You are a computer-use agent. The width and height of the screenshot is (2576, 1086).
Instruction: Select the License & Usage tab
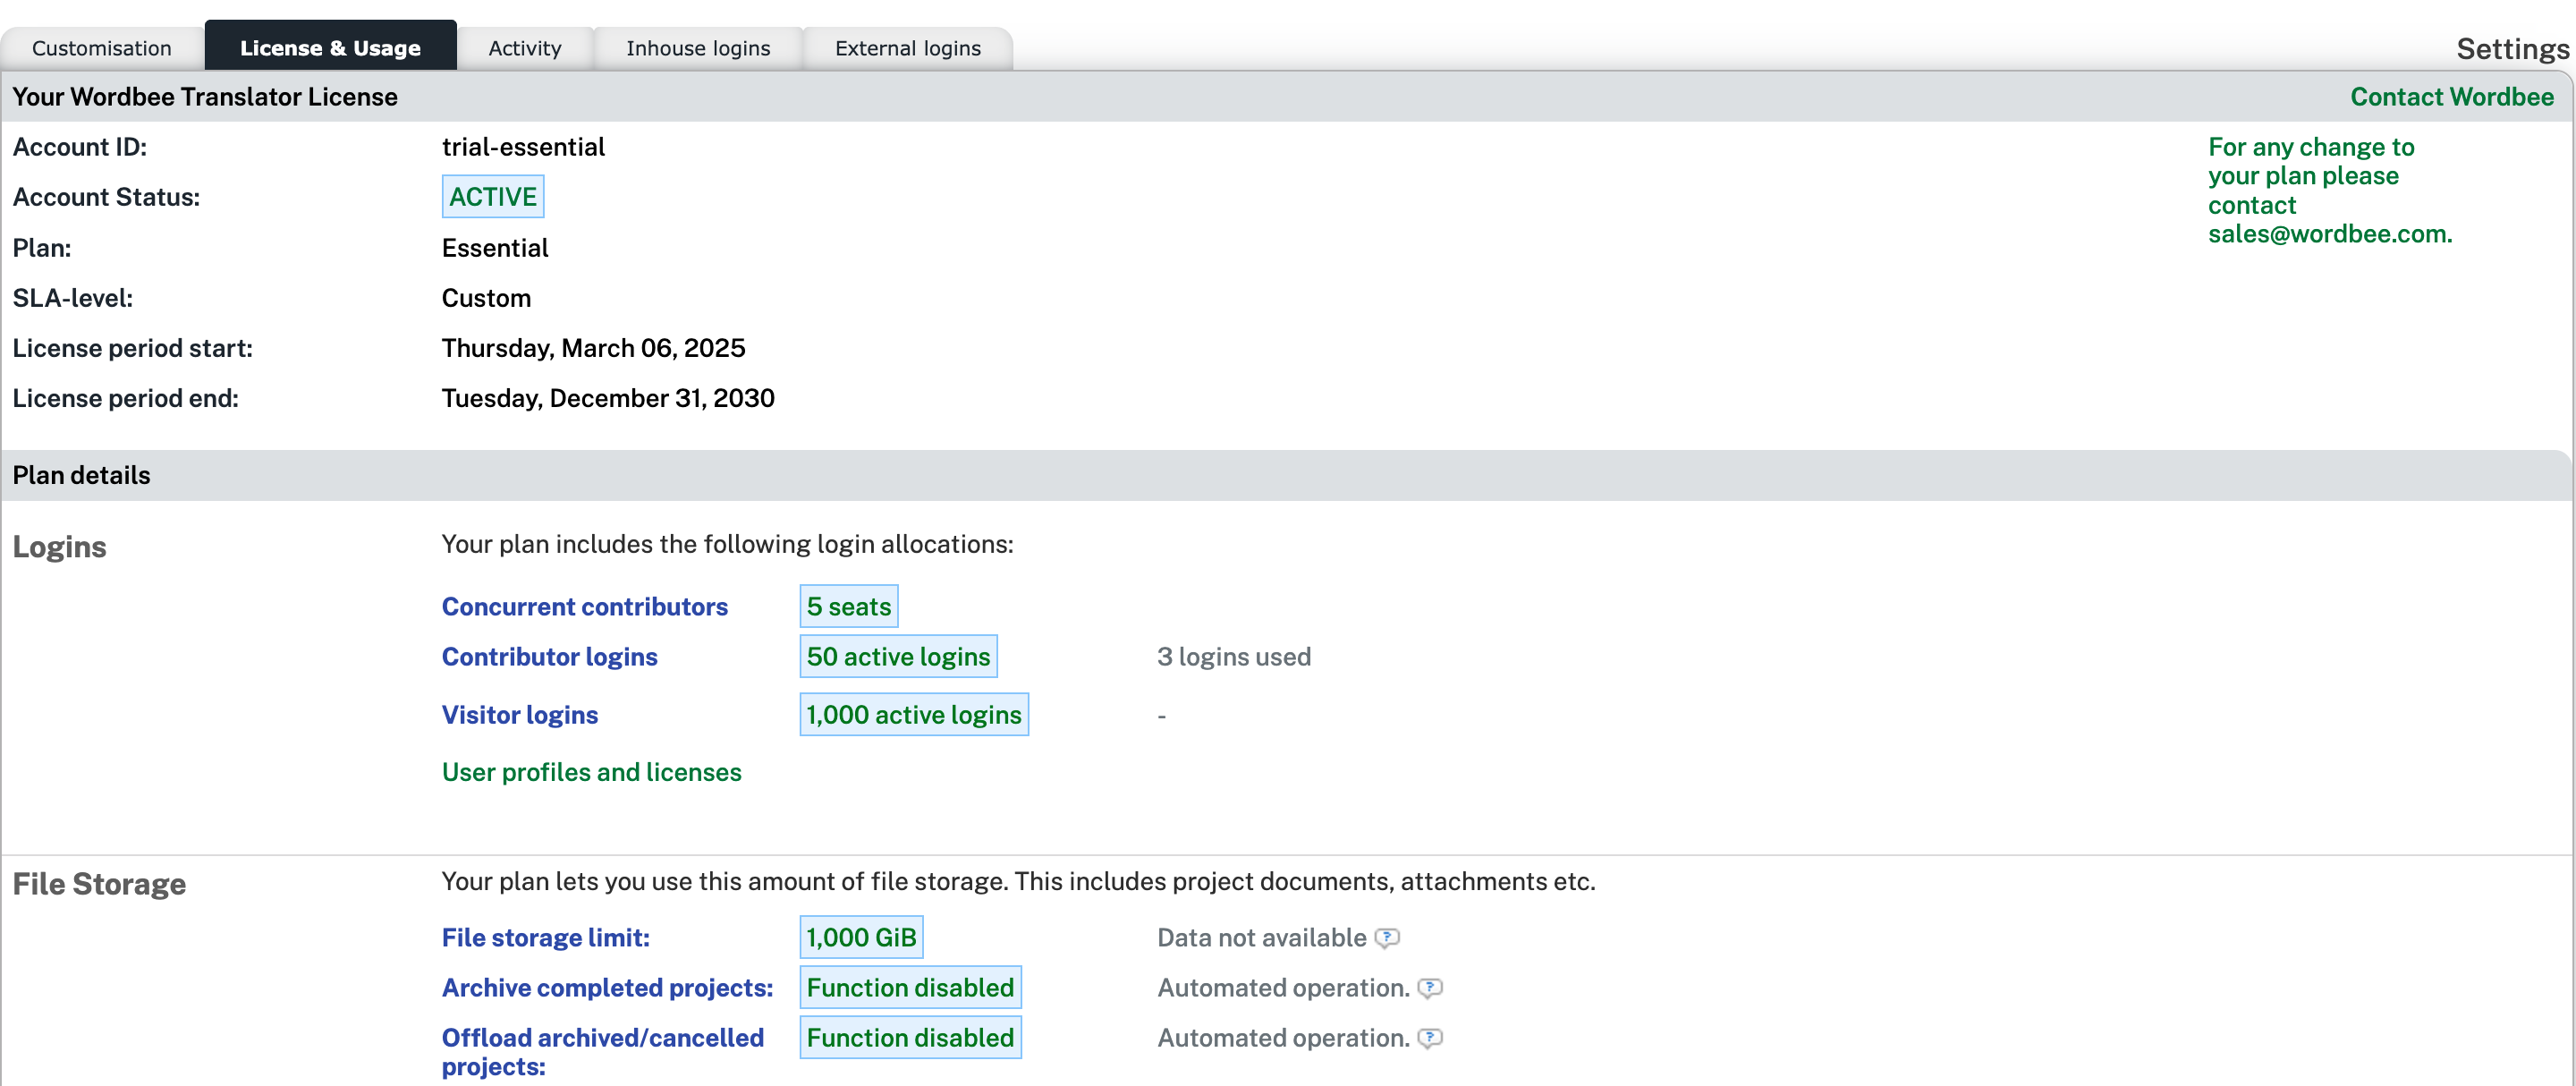tap(330, 48)
